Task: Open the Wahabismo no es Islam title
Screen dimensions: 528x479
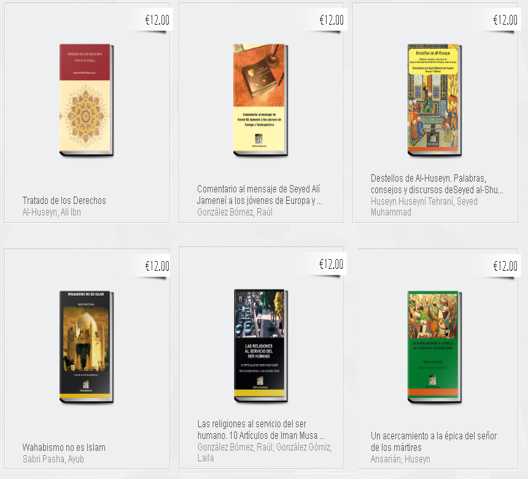Action: click(64, 447)
